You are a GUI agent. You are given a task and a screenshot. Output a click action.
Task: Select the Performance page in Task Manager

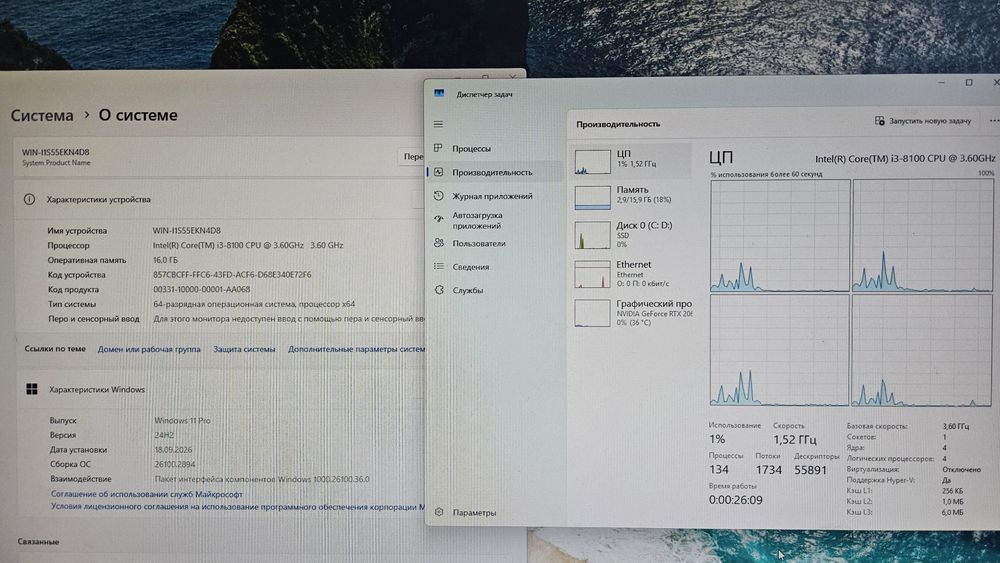click(x=494, y=172)
